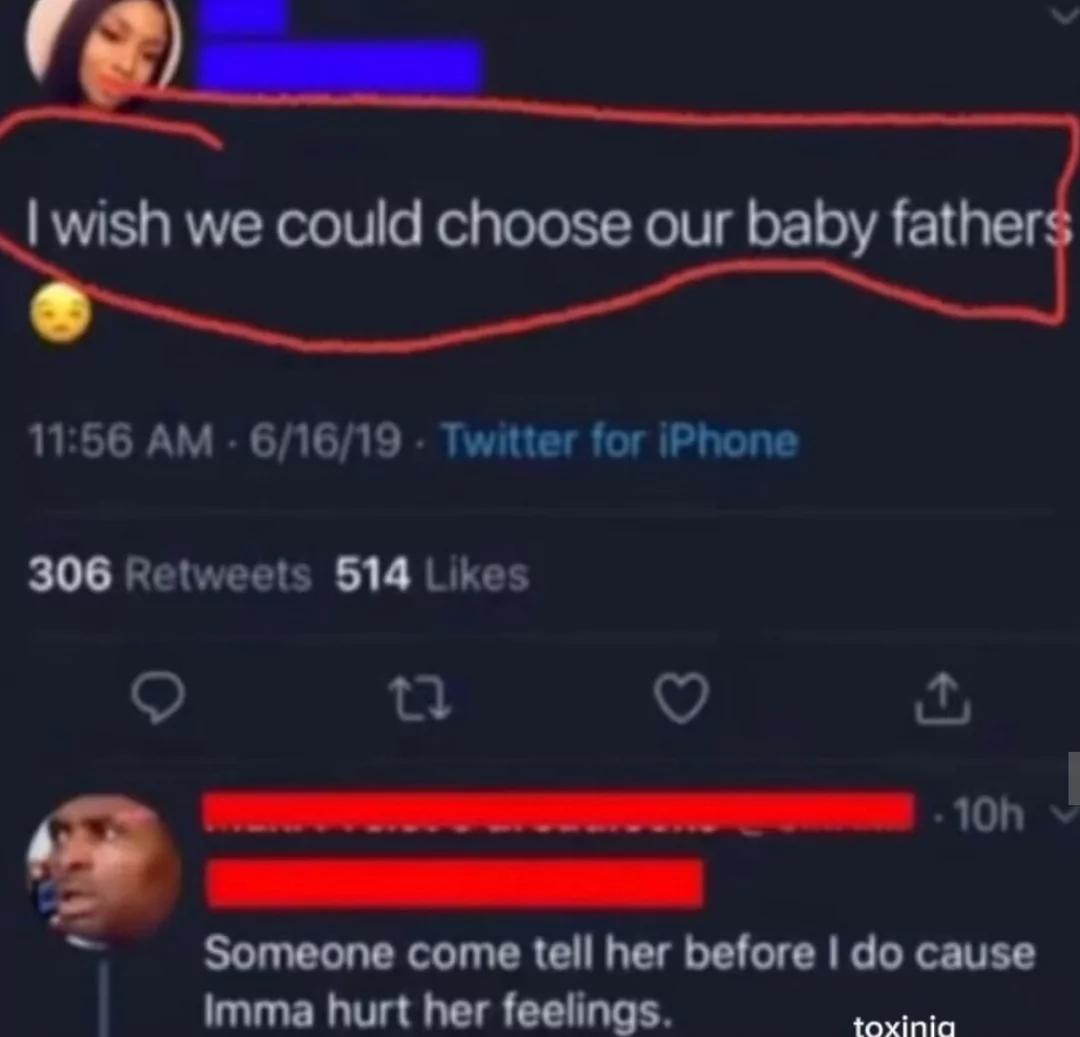Open the share upload icon
The width and height of the screenshot is (1080, 1037).
(x=942, y=699)
